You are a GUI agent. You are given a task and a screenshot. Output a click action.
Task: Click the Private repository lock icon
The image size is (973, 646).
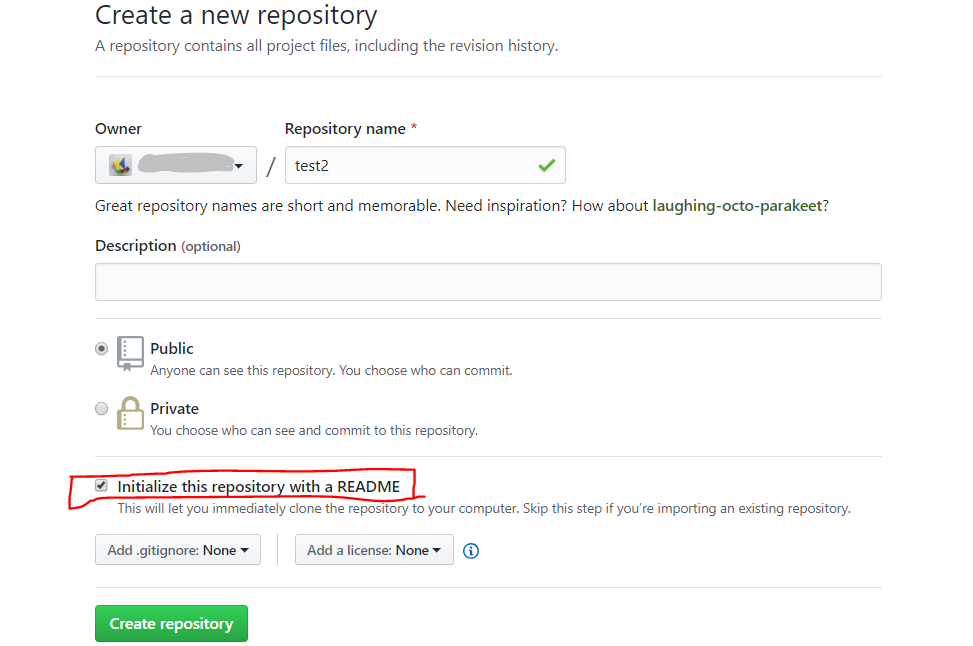click(130, 413)
